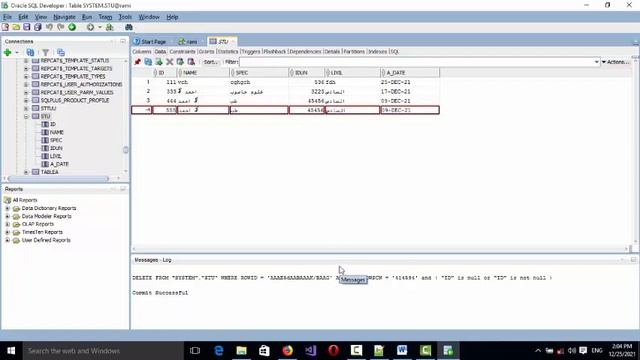The height and width of the screenshot is (360, 640).
Task: Click the Connections tree horizontal scrollbar
Action: click(59, 179)
